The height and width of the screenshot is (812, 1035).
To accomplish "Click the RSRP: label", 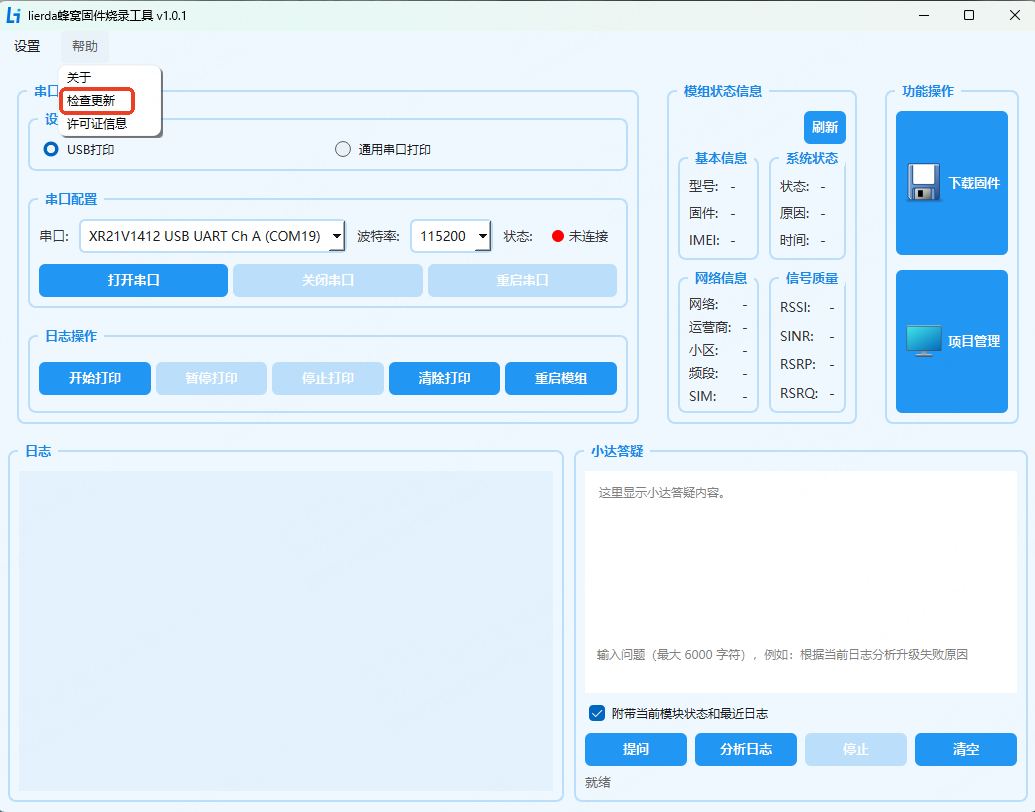I will click(798, 364).
